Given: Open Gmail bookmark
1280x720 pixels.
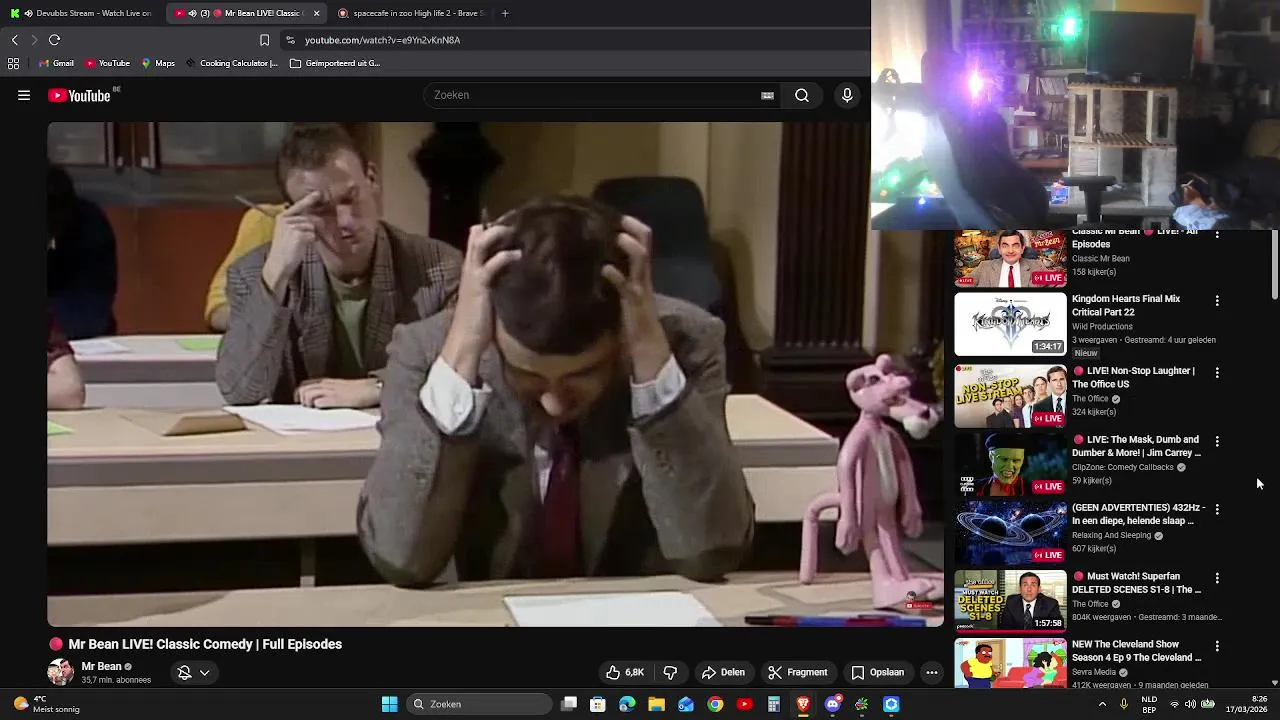Looking at the screenshot, I should tap(56, 63).
